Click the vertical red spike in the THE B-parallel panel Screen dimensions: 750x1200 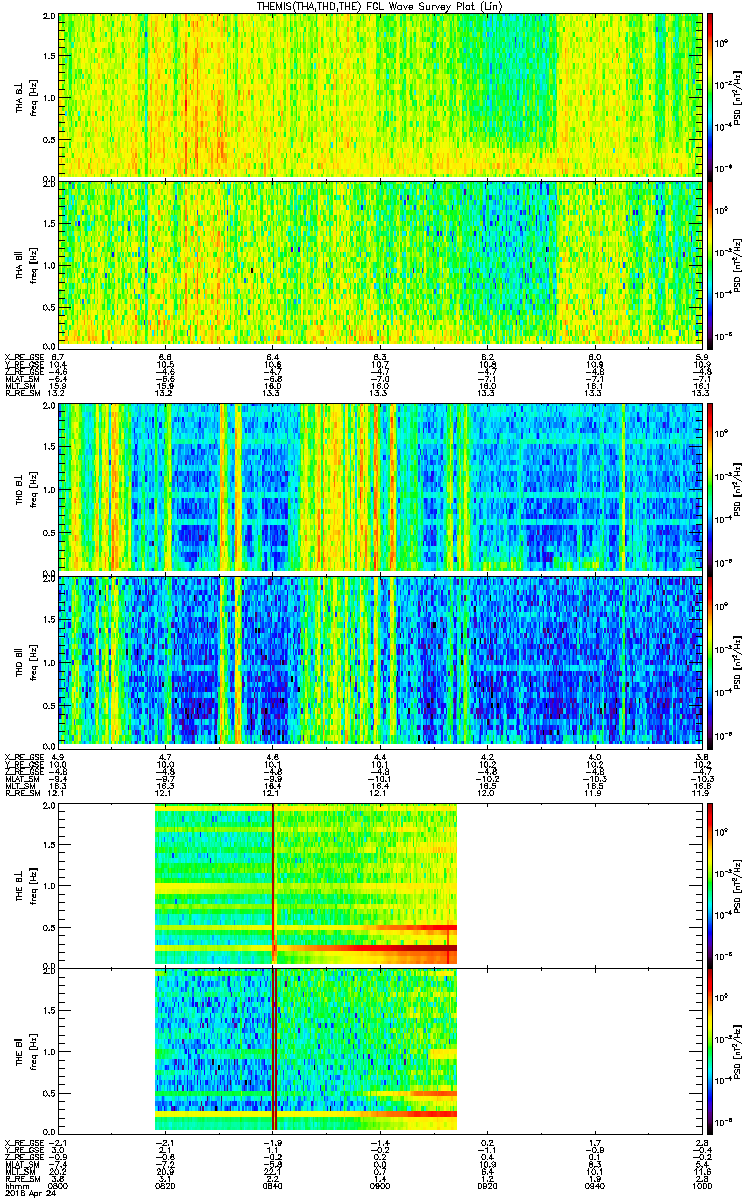point(273,1050)
